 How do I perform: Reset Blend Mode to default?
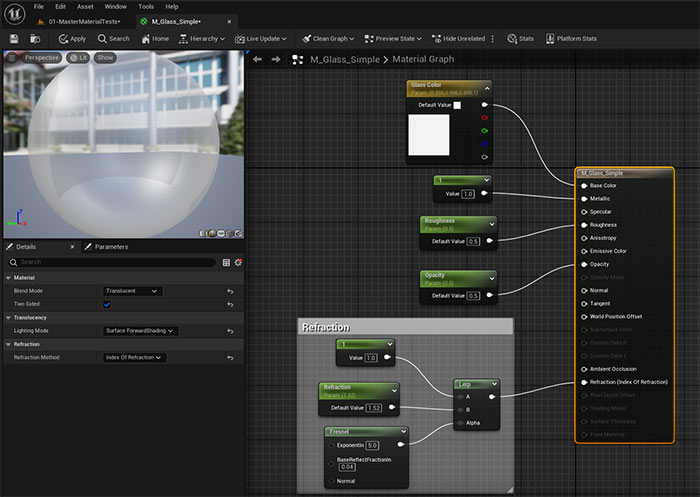(x=230, y=291)
